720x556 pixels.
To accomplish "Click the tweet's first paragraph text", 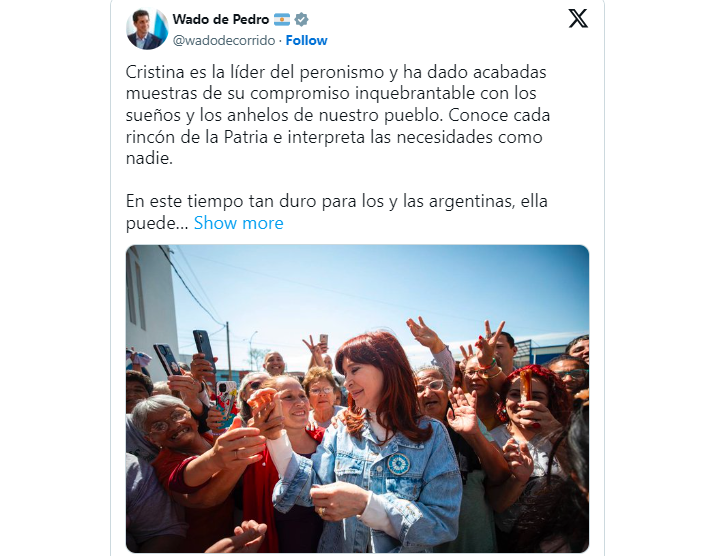I will pos(338,115).
